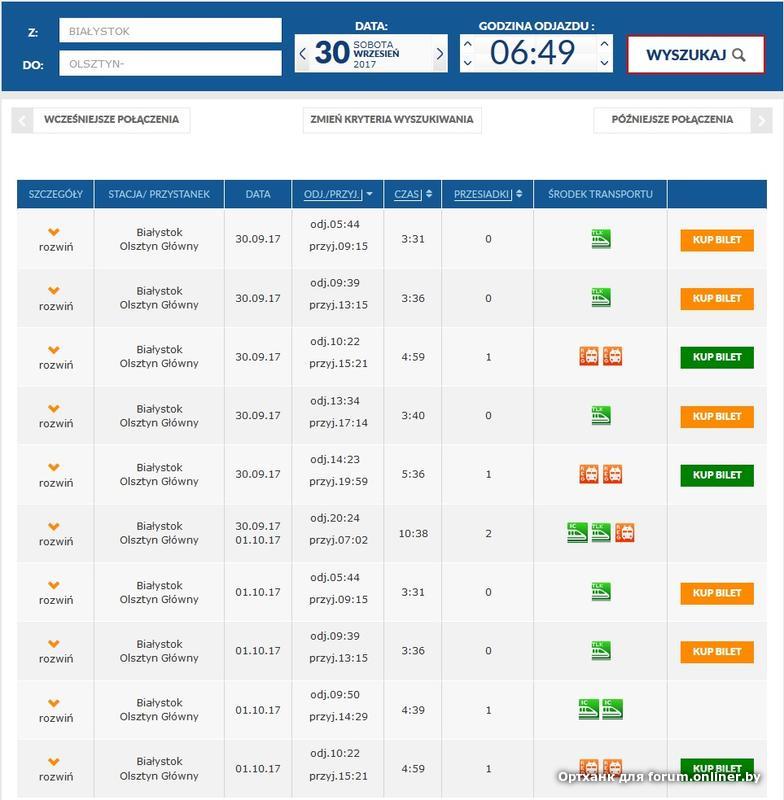This screenshot has width=784, height=800.
Task: Click the second REG train icon in the 4:59 row on 30.09.17
Action: 612,356
